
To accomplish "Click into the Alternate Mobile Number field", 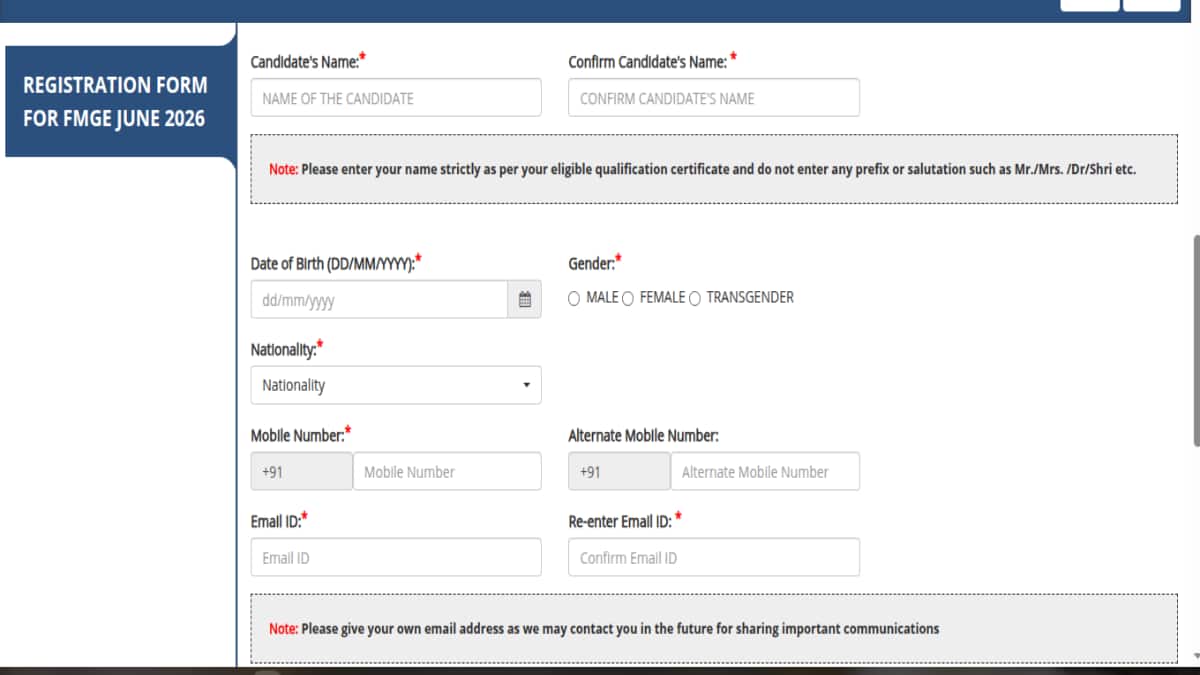I will click(764, 471).
